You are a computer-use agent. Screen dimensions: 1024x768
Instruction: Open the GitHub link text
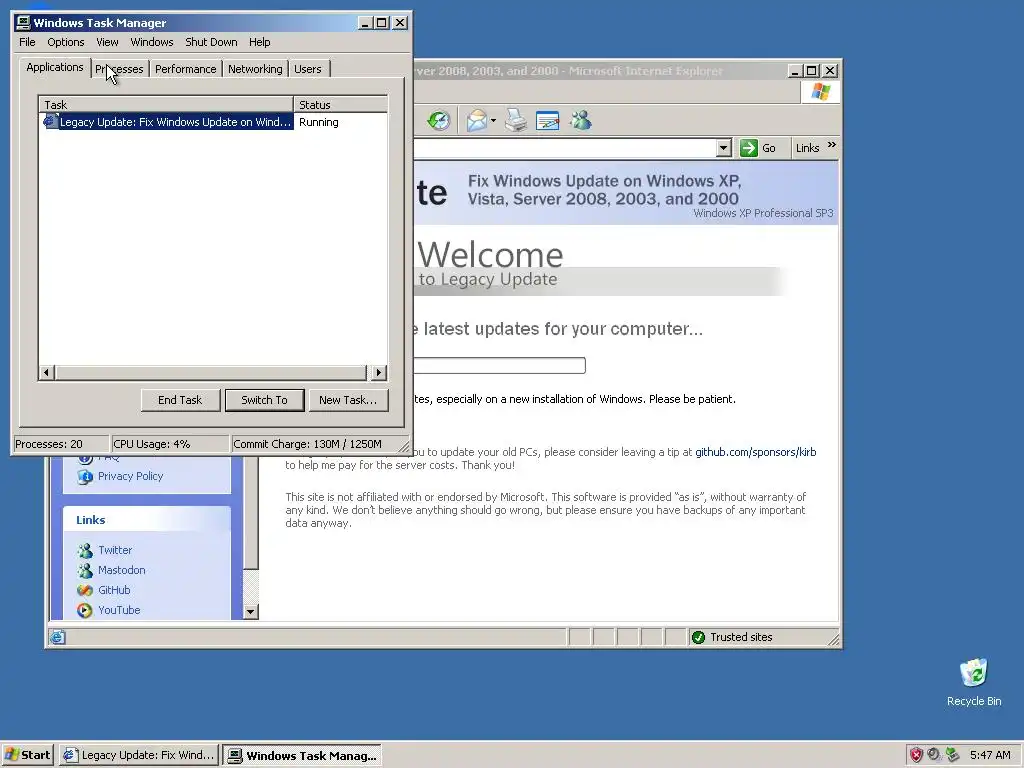[x=114, y=590]
